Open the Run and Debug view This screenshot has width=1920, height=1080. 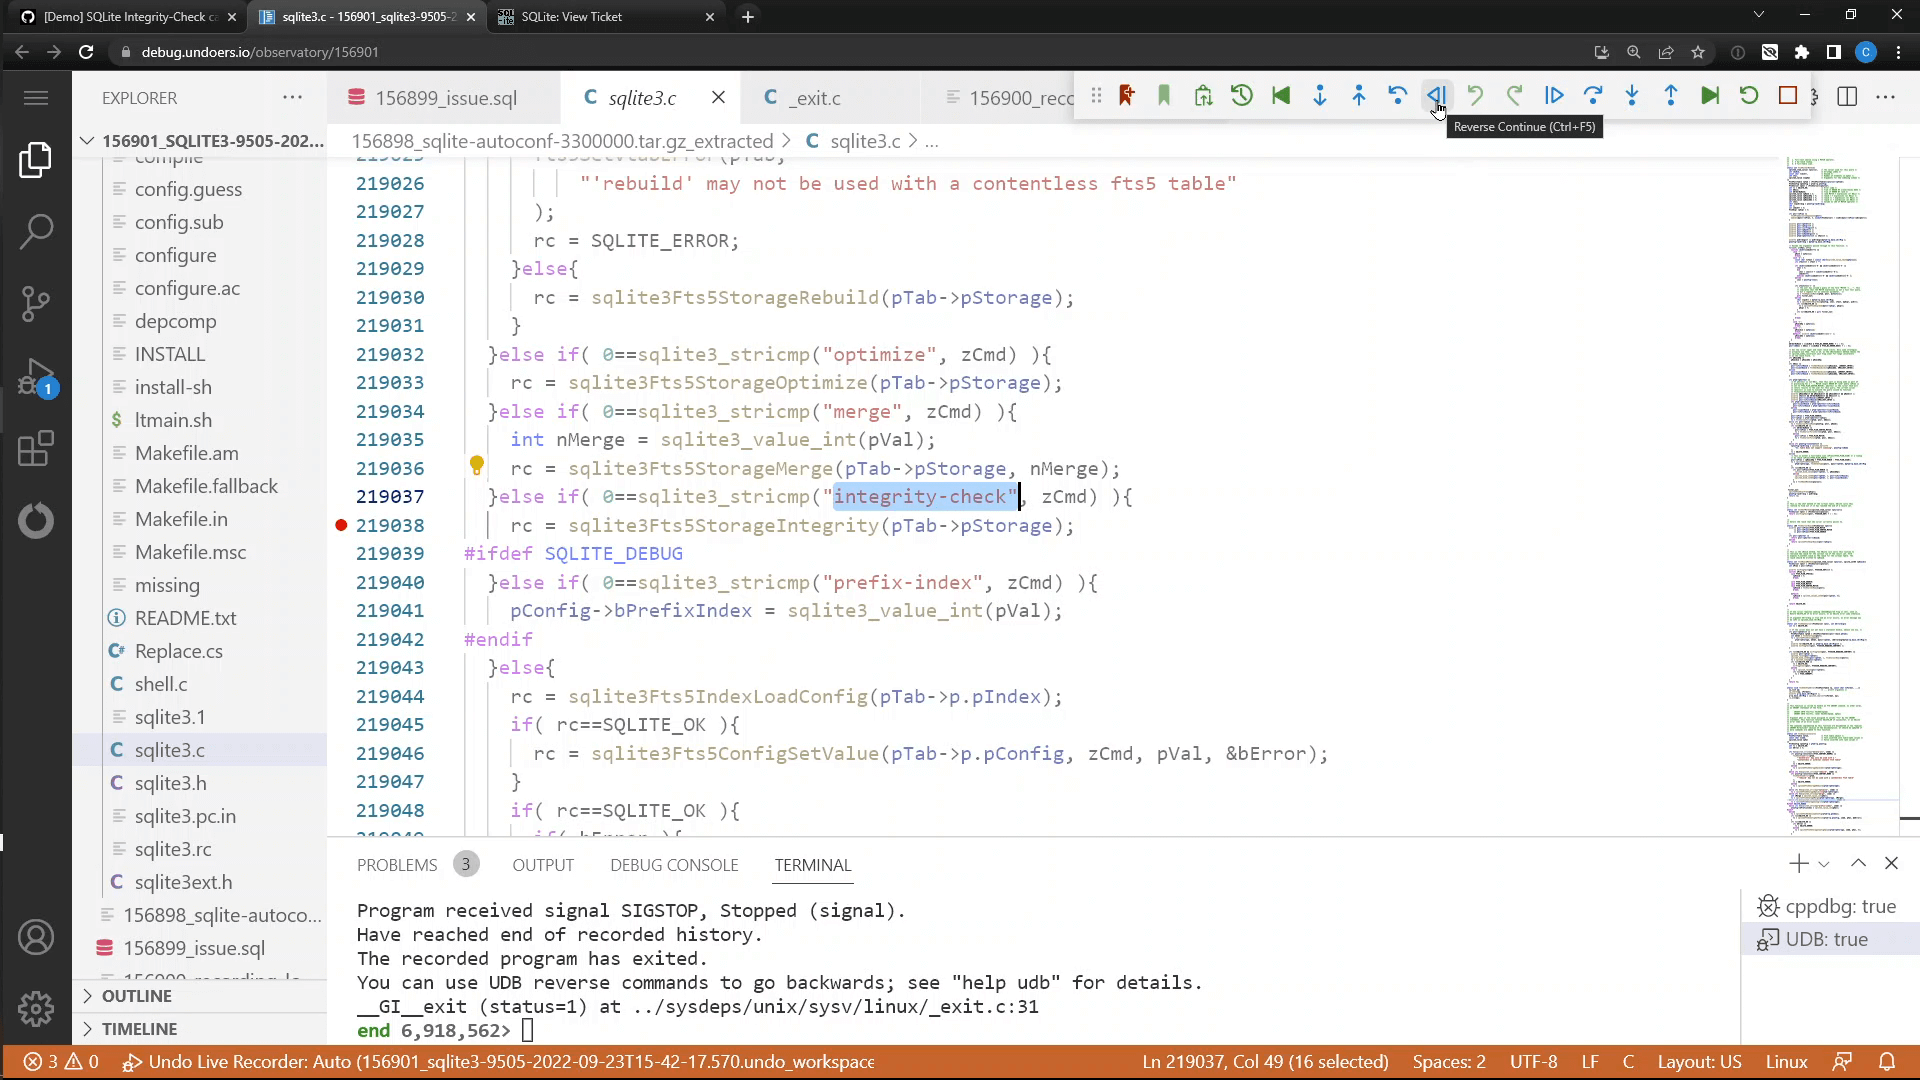tap(36, 377)
